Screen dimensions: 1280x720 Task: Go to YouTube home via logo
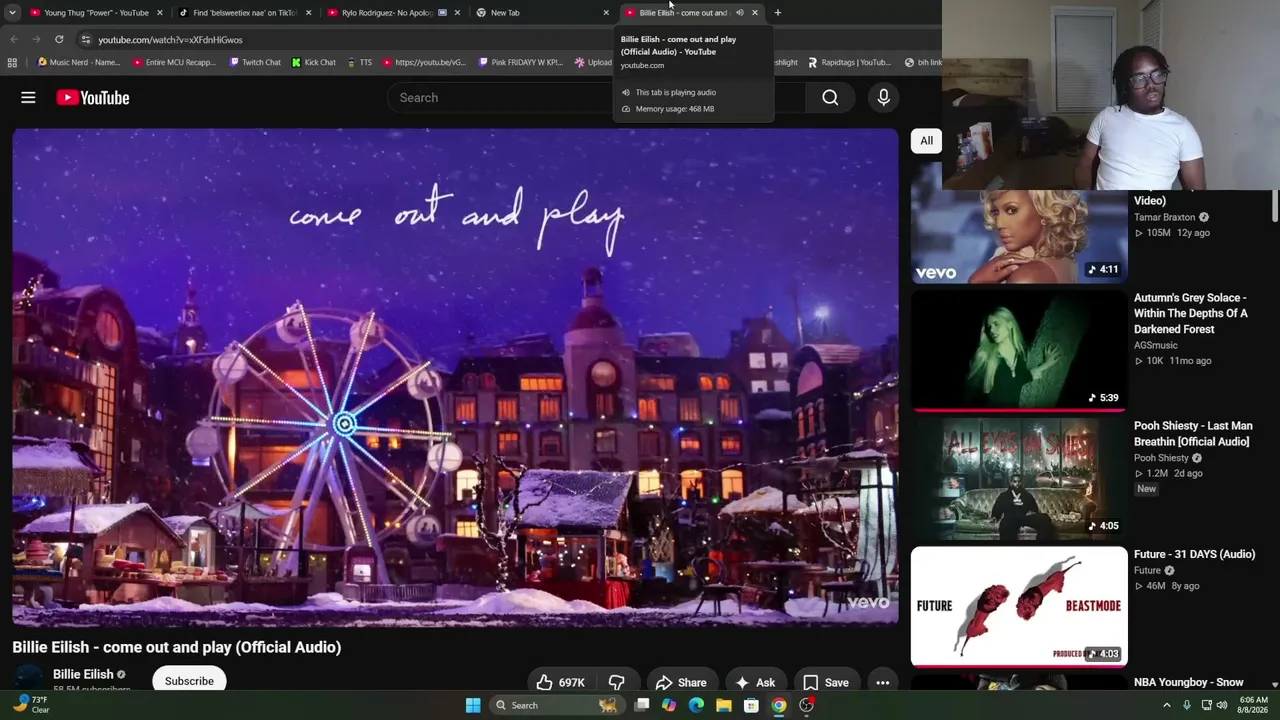click(93, 98)
